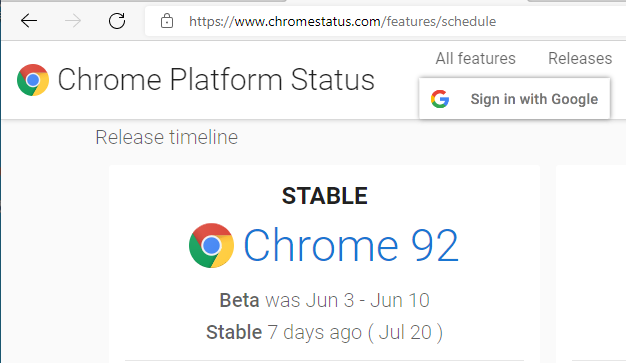The image size is (626, 363).
Task: Click the greyed-out forward arrow
Action: tap(73, 21)
